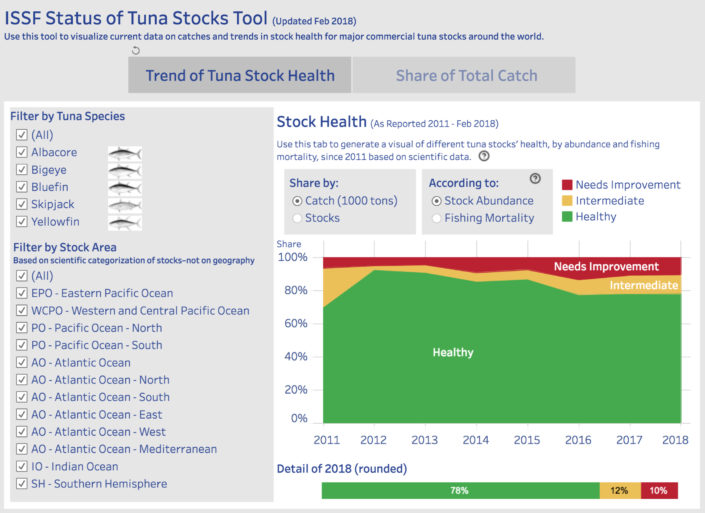Uncheck the IO - Indian Ocean checkbox

click(22, 466)
